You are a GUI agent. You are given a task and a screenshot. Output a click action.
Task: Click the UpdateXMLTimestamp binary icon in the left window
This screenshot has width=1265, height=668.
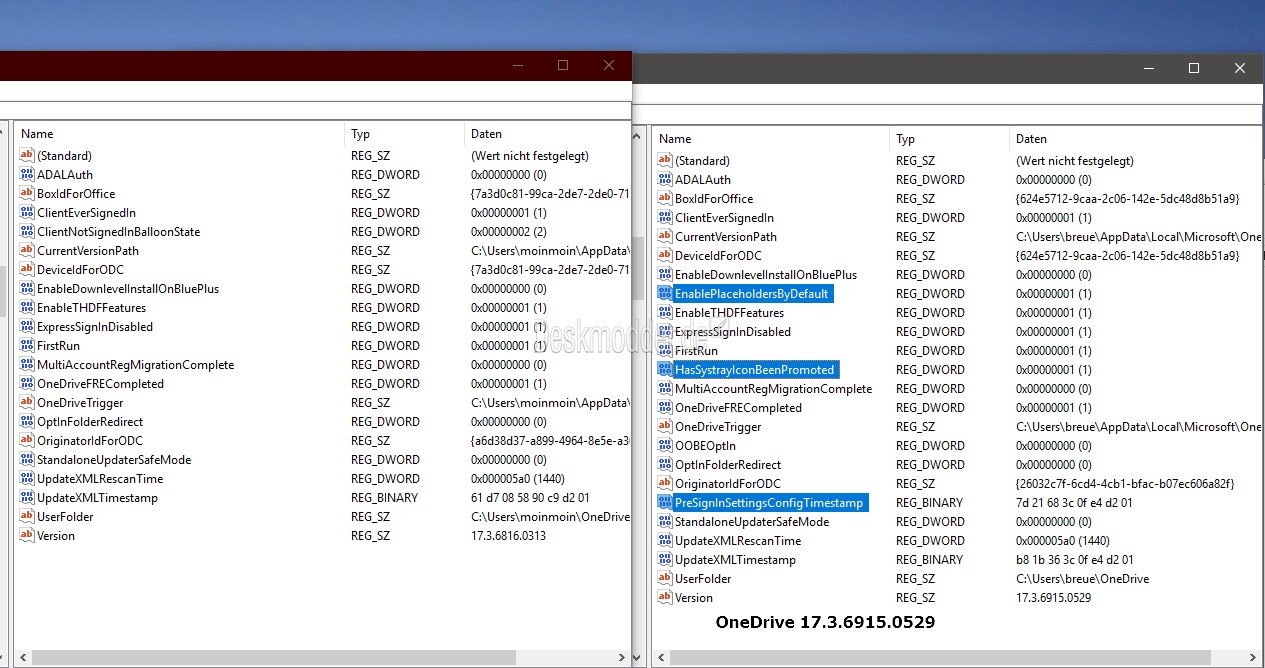26,497
